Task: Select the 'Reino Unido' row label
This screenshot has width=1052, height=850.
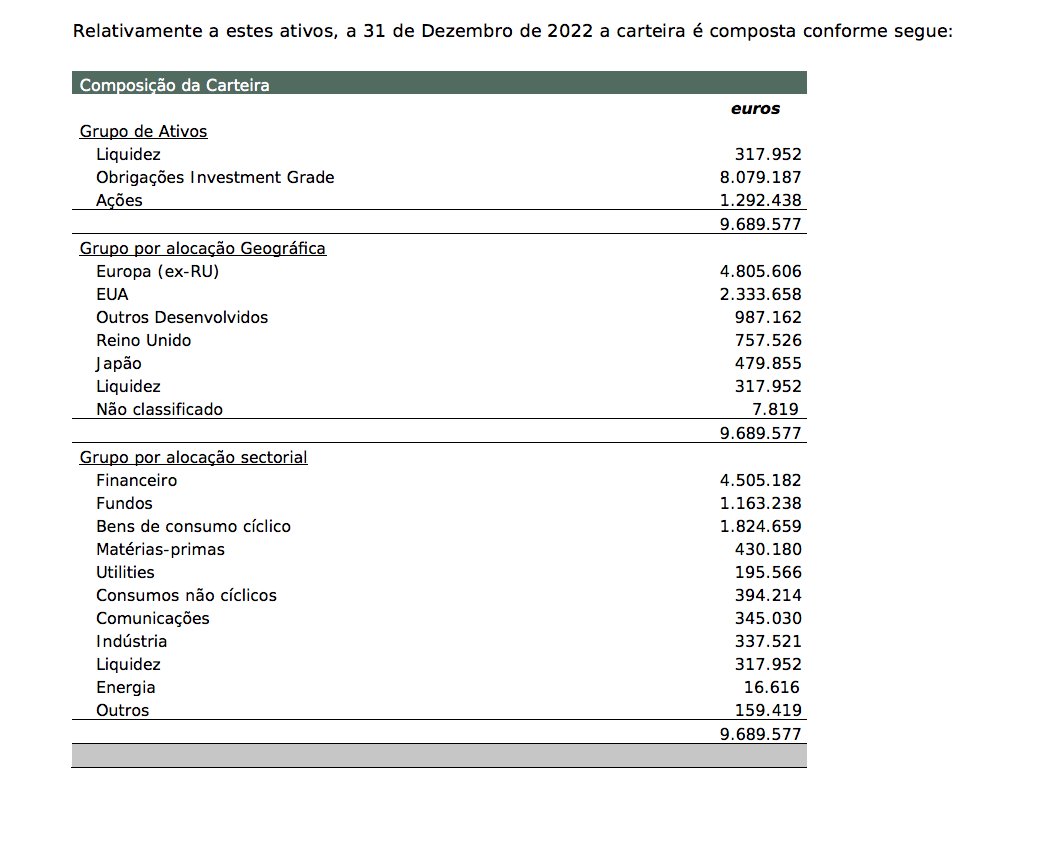Action: click(144, 341)
